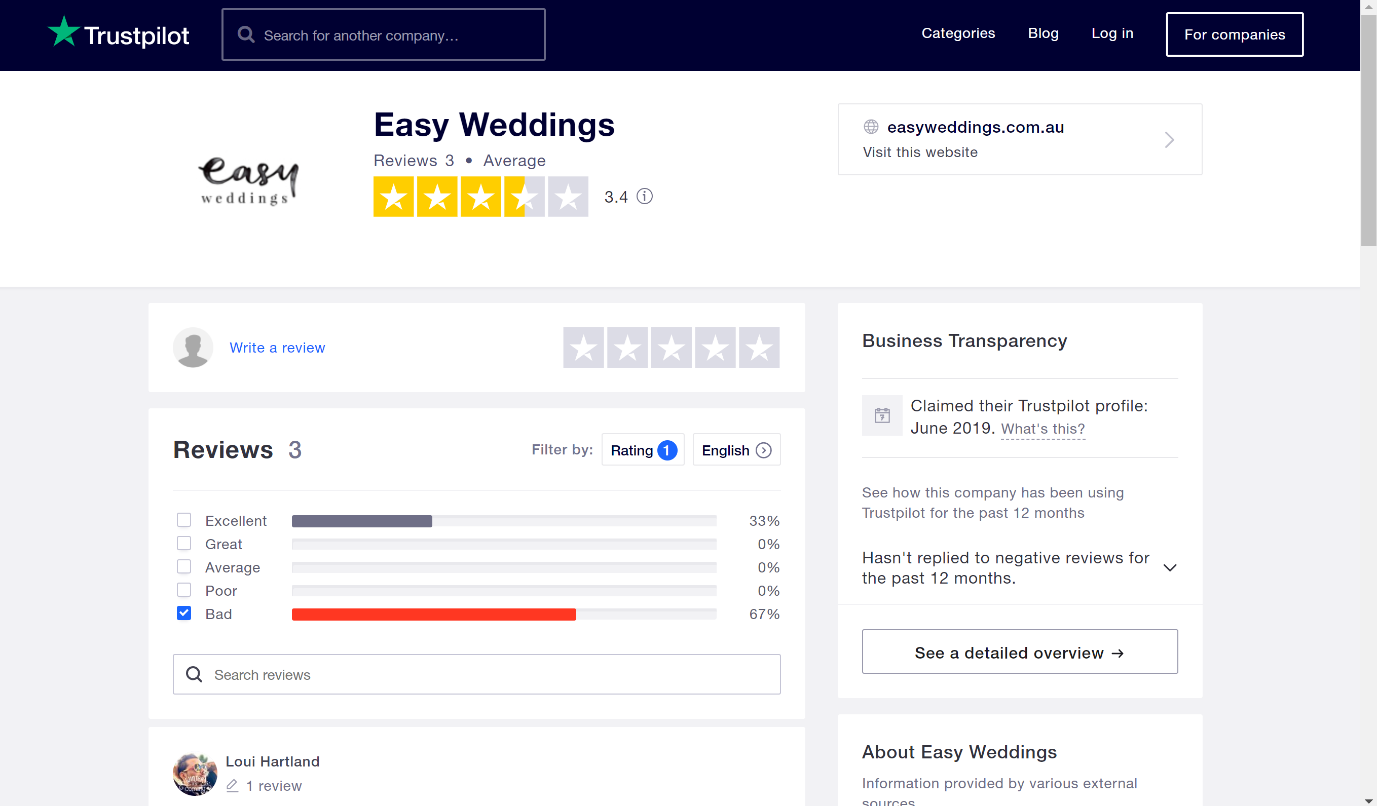Click the magnifier icon in company search
Screen dimensions: 1377x806
coord(246,35)
